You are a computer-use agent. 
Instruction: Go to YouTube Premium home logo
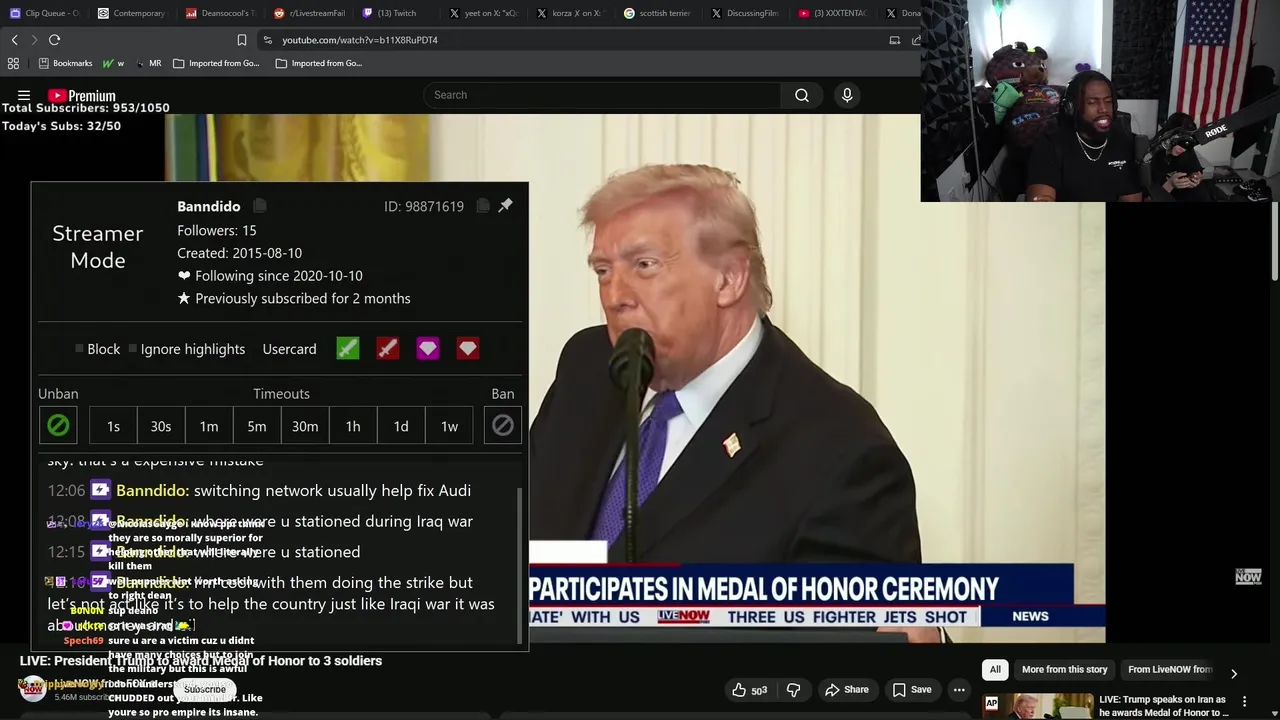click(x=82, y=96)
